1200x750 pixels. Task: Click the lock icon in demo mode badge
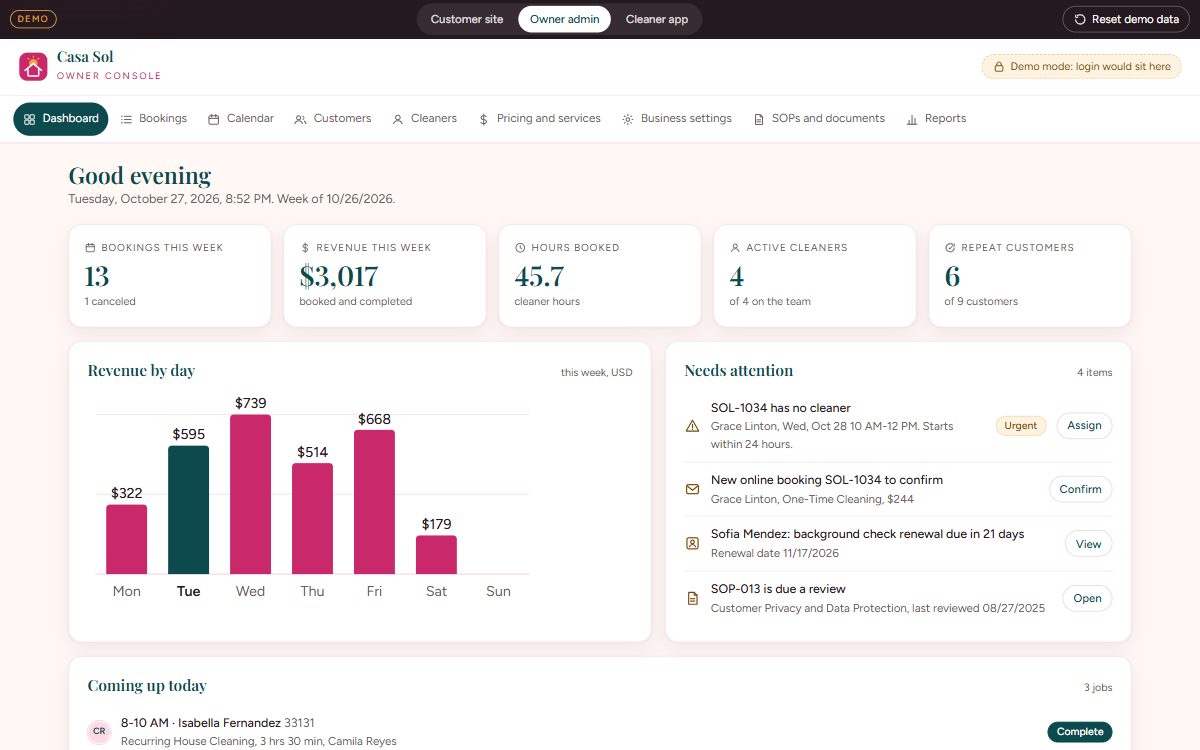pyautogui.click(x=998, y=67)
